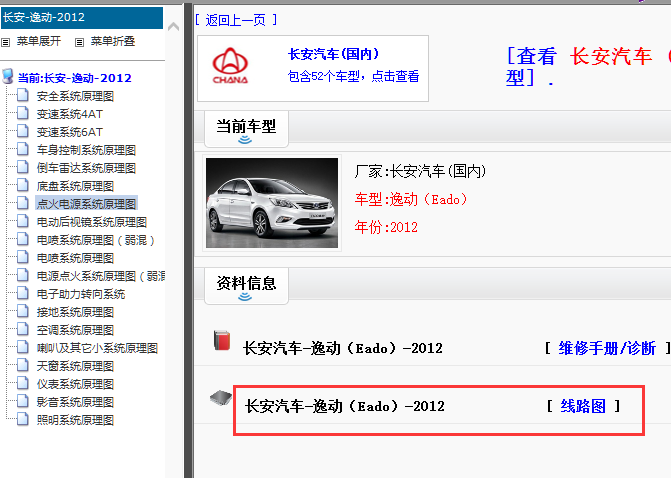671x478 pixels.
Task: Click the document icon beside 电动后视镜系统原理图
Action: [23, 221]
